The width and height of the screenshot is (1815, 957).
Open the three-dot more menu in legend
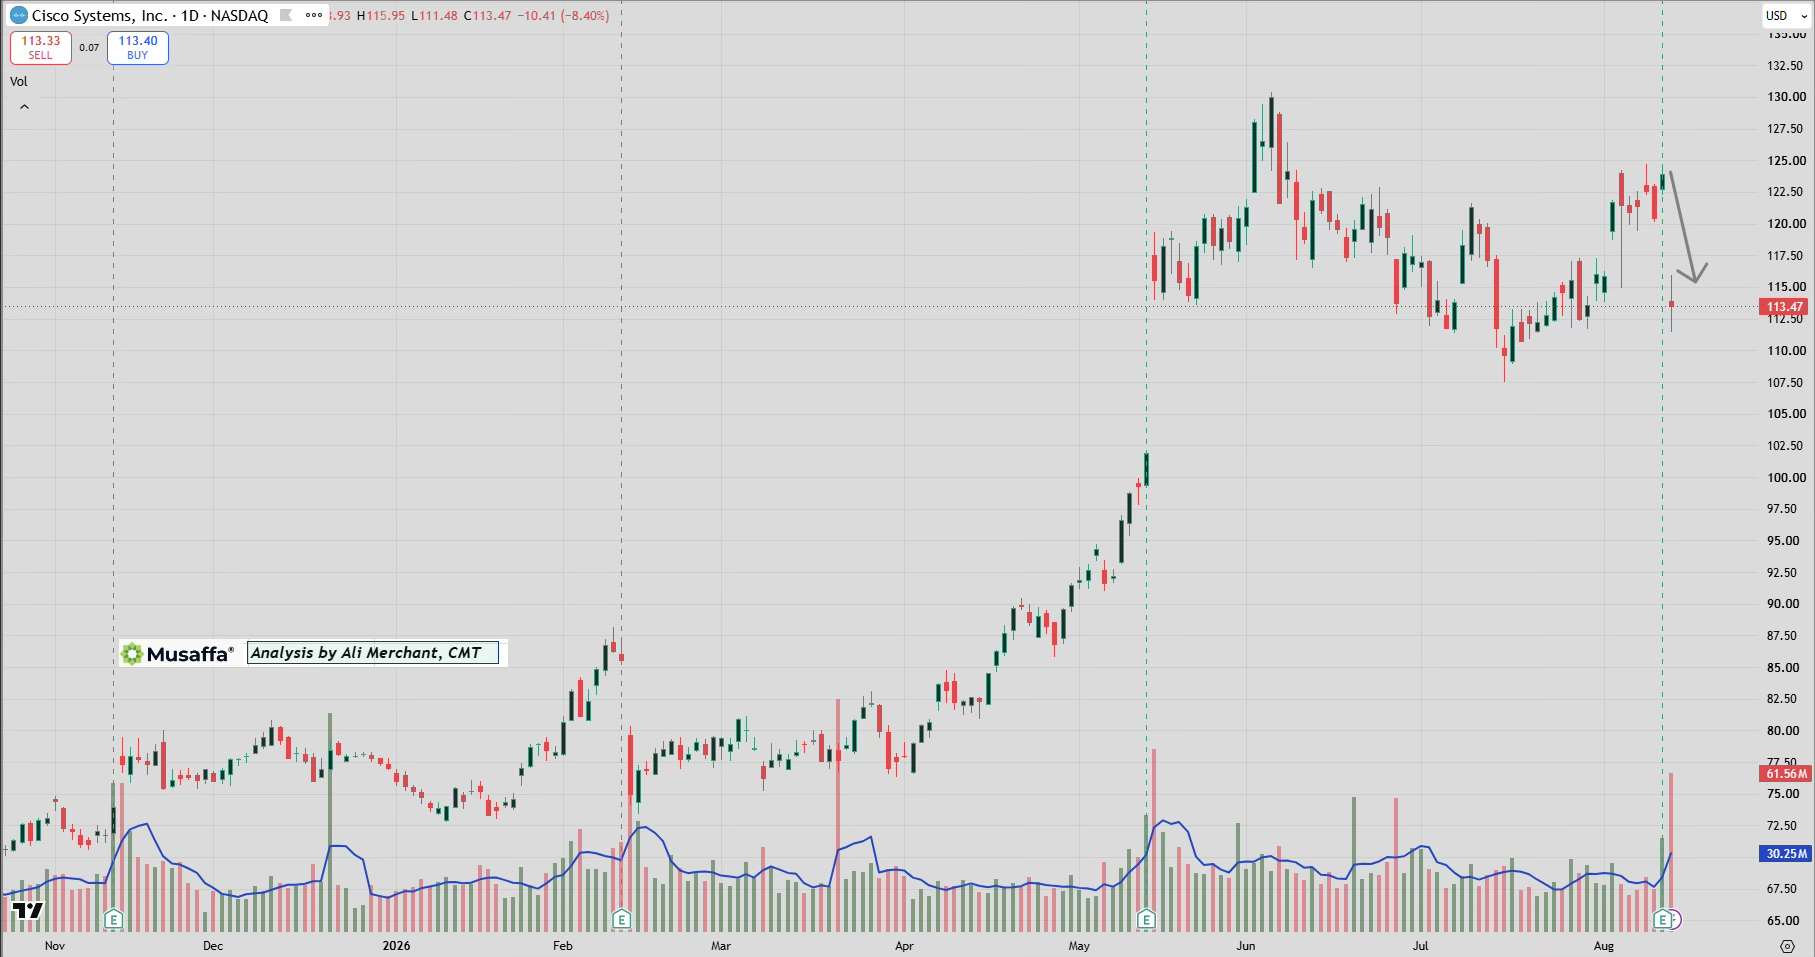tap(314, 15)
